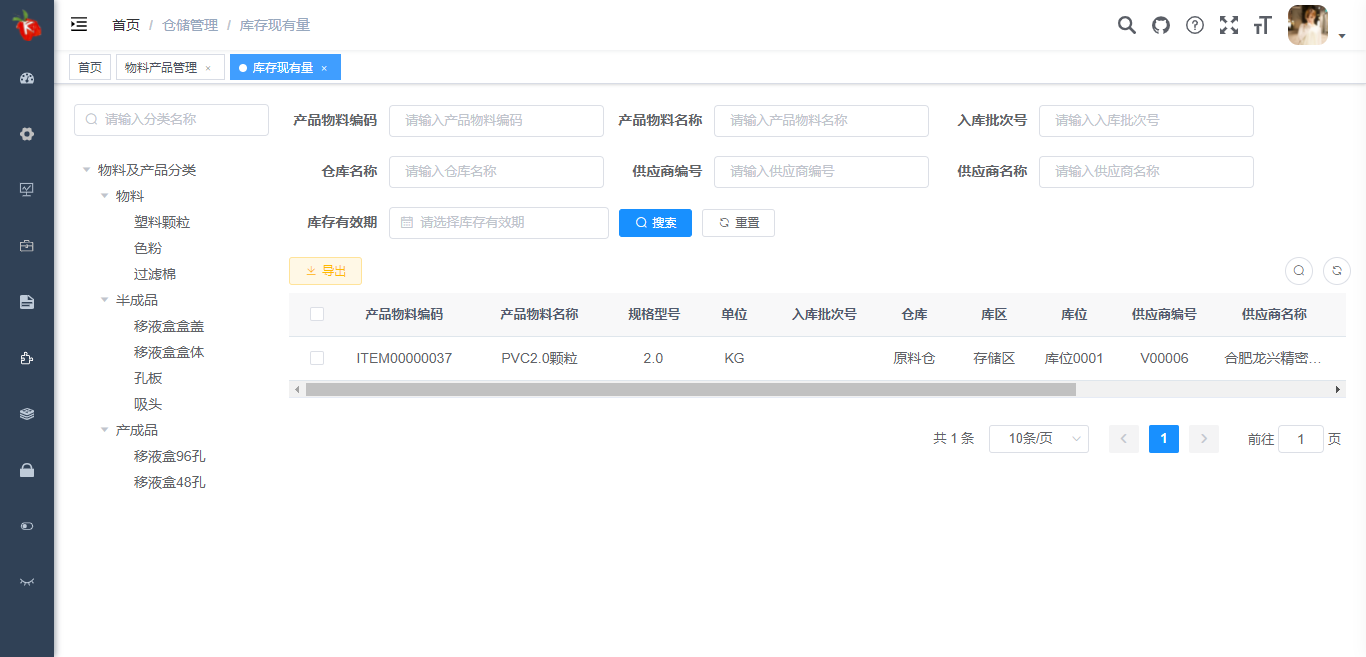Collapse sidebar using the hamburger icon
Viewport: 1366px width, 657px height.
coord(79,25)
